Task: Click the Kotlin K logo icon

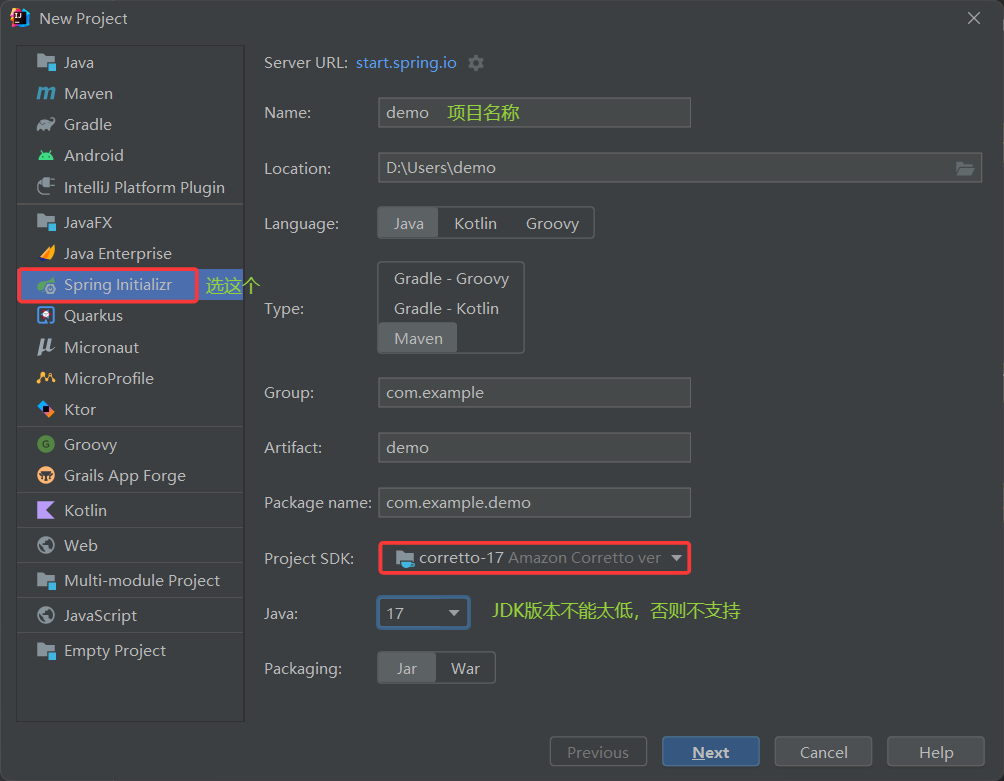Action: (x=46, y=510)
